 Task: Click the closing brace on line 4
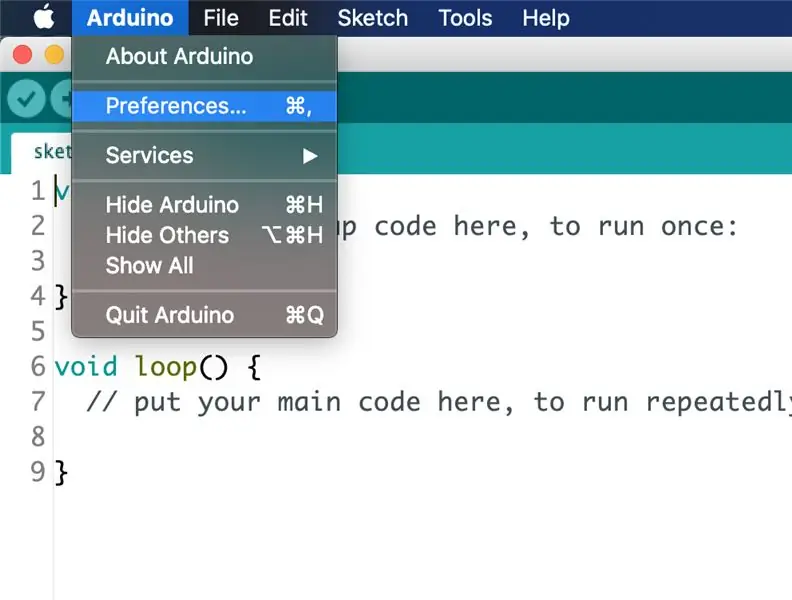click(61, 296)
